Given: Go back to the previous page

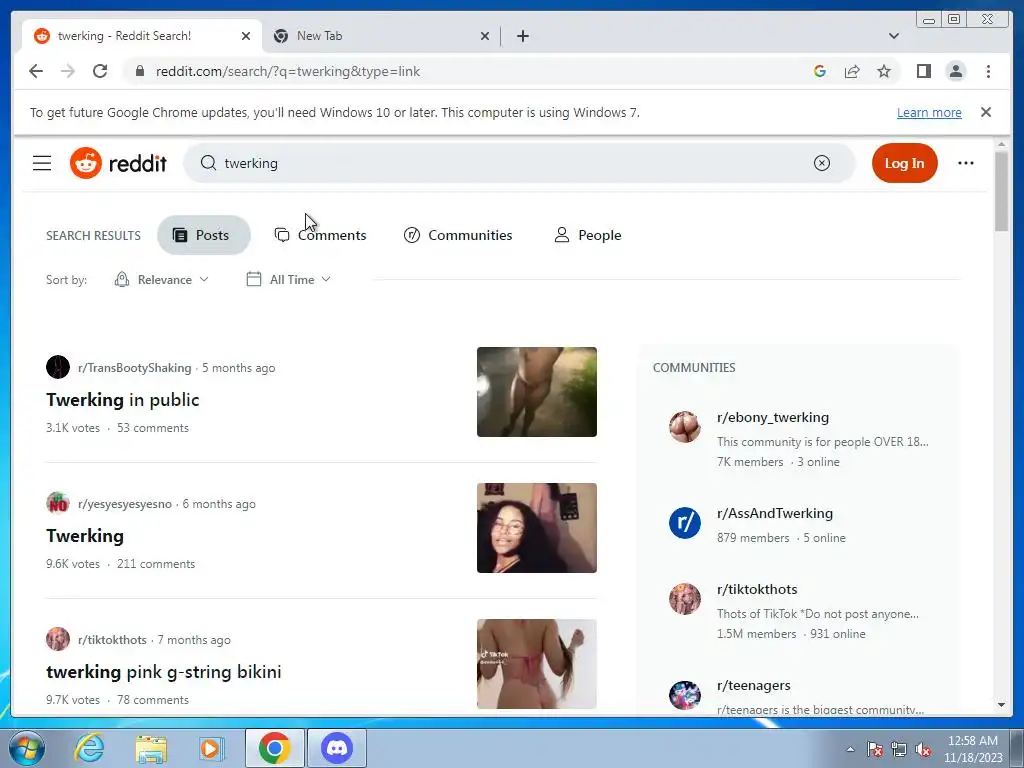Looking at the screenshot, I should tap(36, 71).
